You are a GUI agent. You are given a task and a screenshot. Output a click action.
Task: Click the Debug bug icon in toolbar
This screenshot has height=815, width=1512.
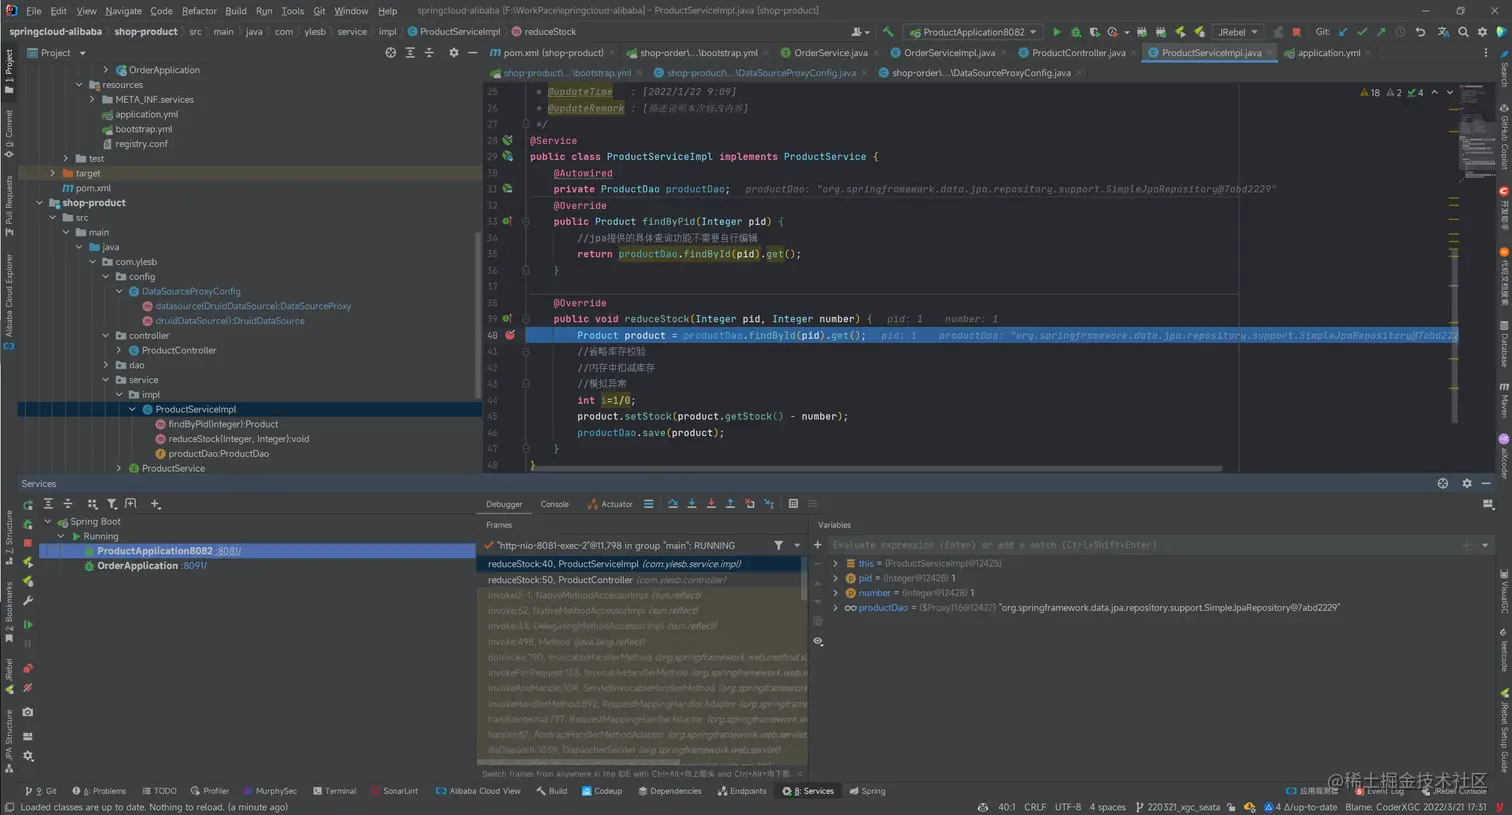[1076, 32]
